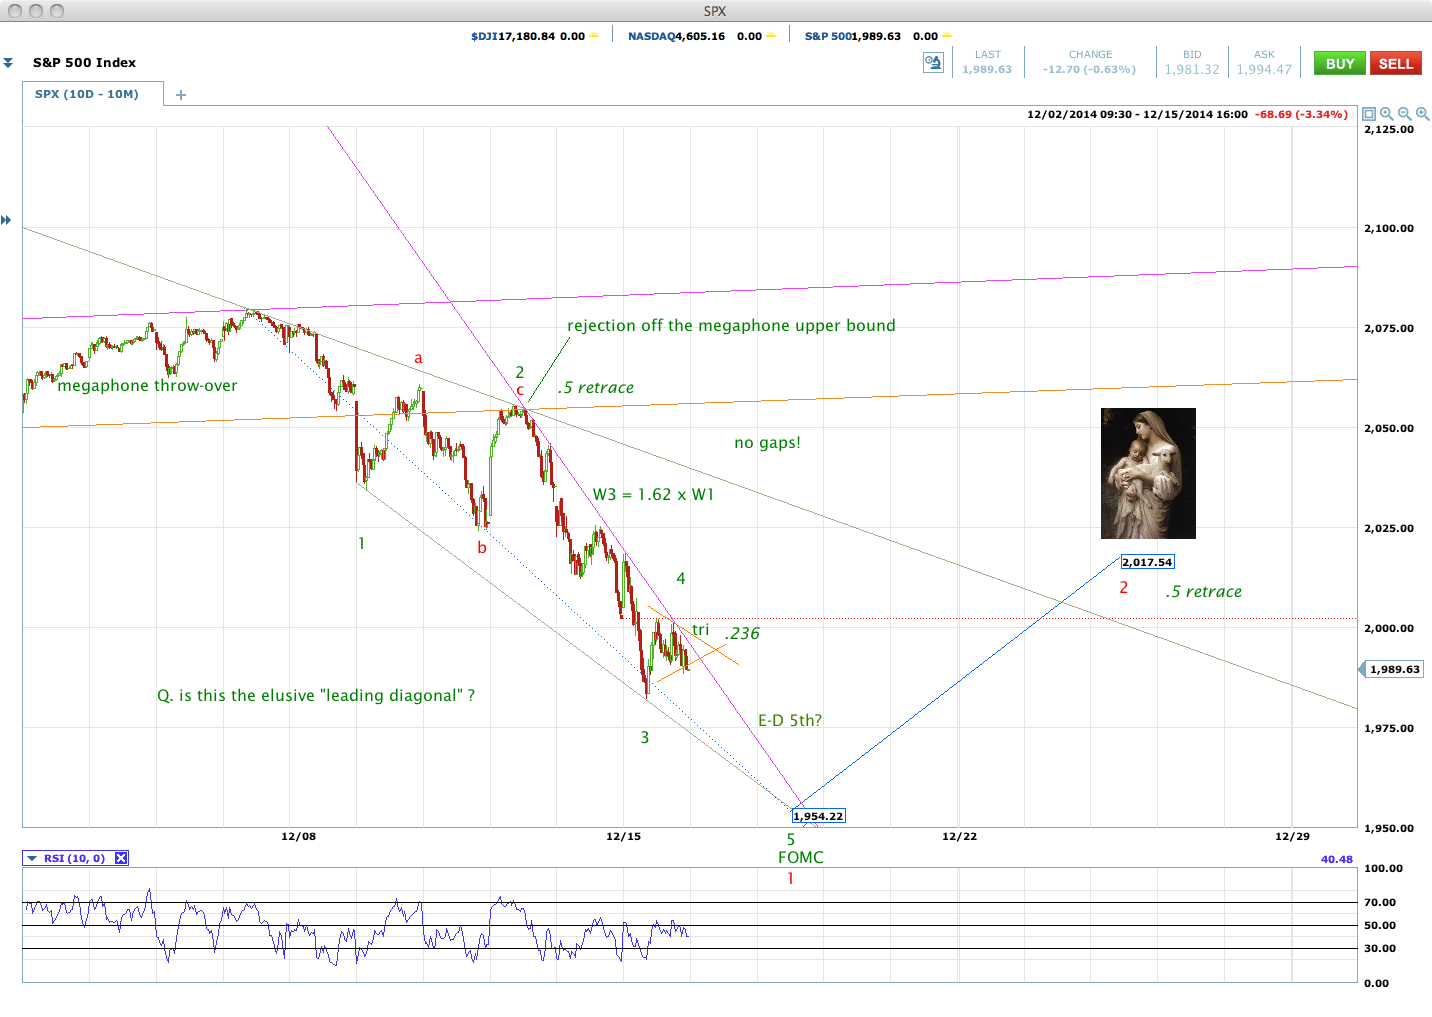The image size is (1432, 1017).
Task: Select the red "1" label below FOMC
Action: point(790,879)
